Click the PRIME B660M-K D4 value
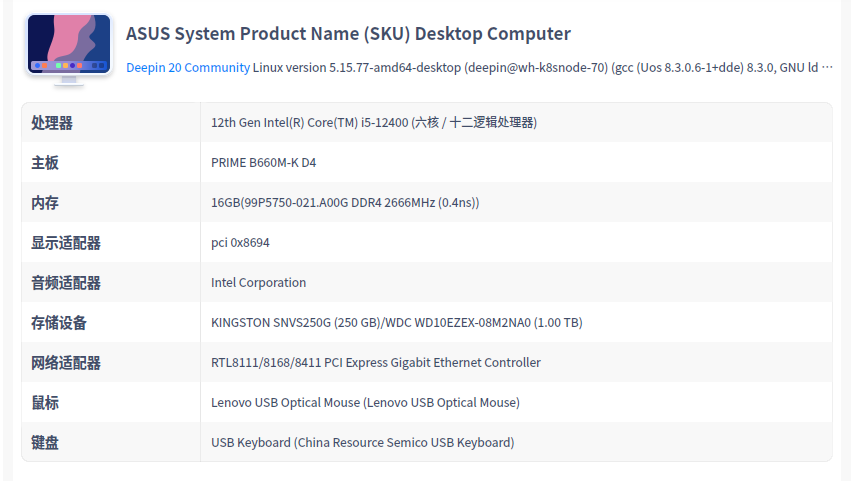851x481 pixels. (263, 163)
